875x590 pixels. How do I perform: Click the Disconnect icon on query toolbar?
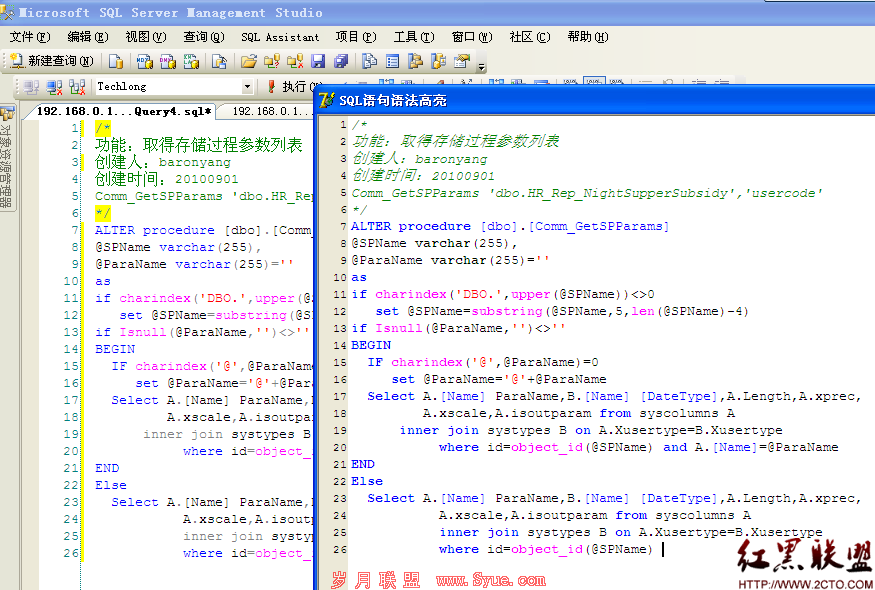[54, 87]
